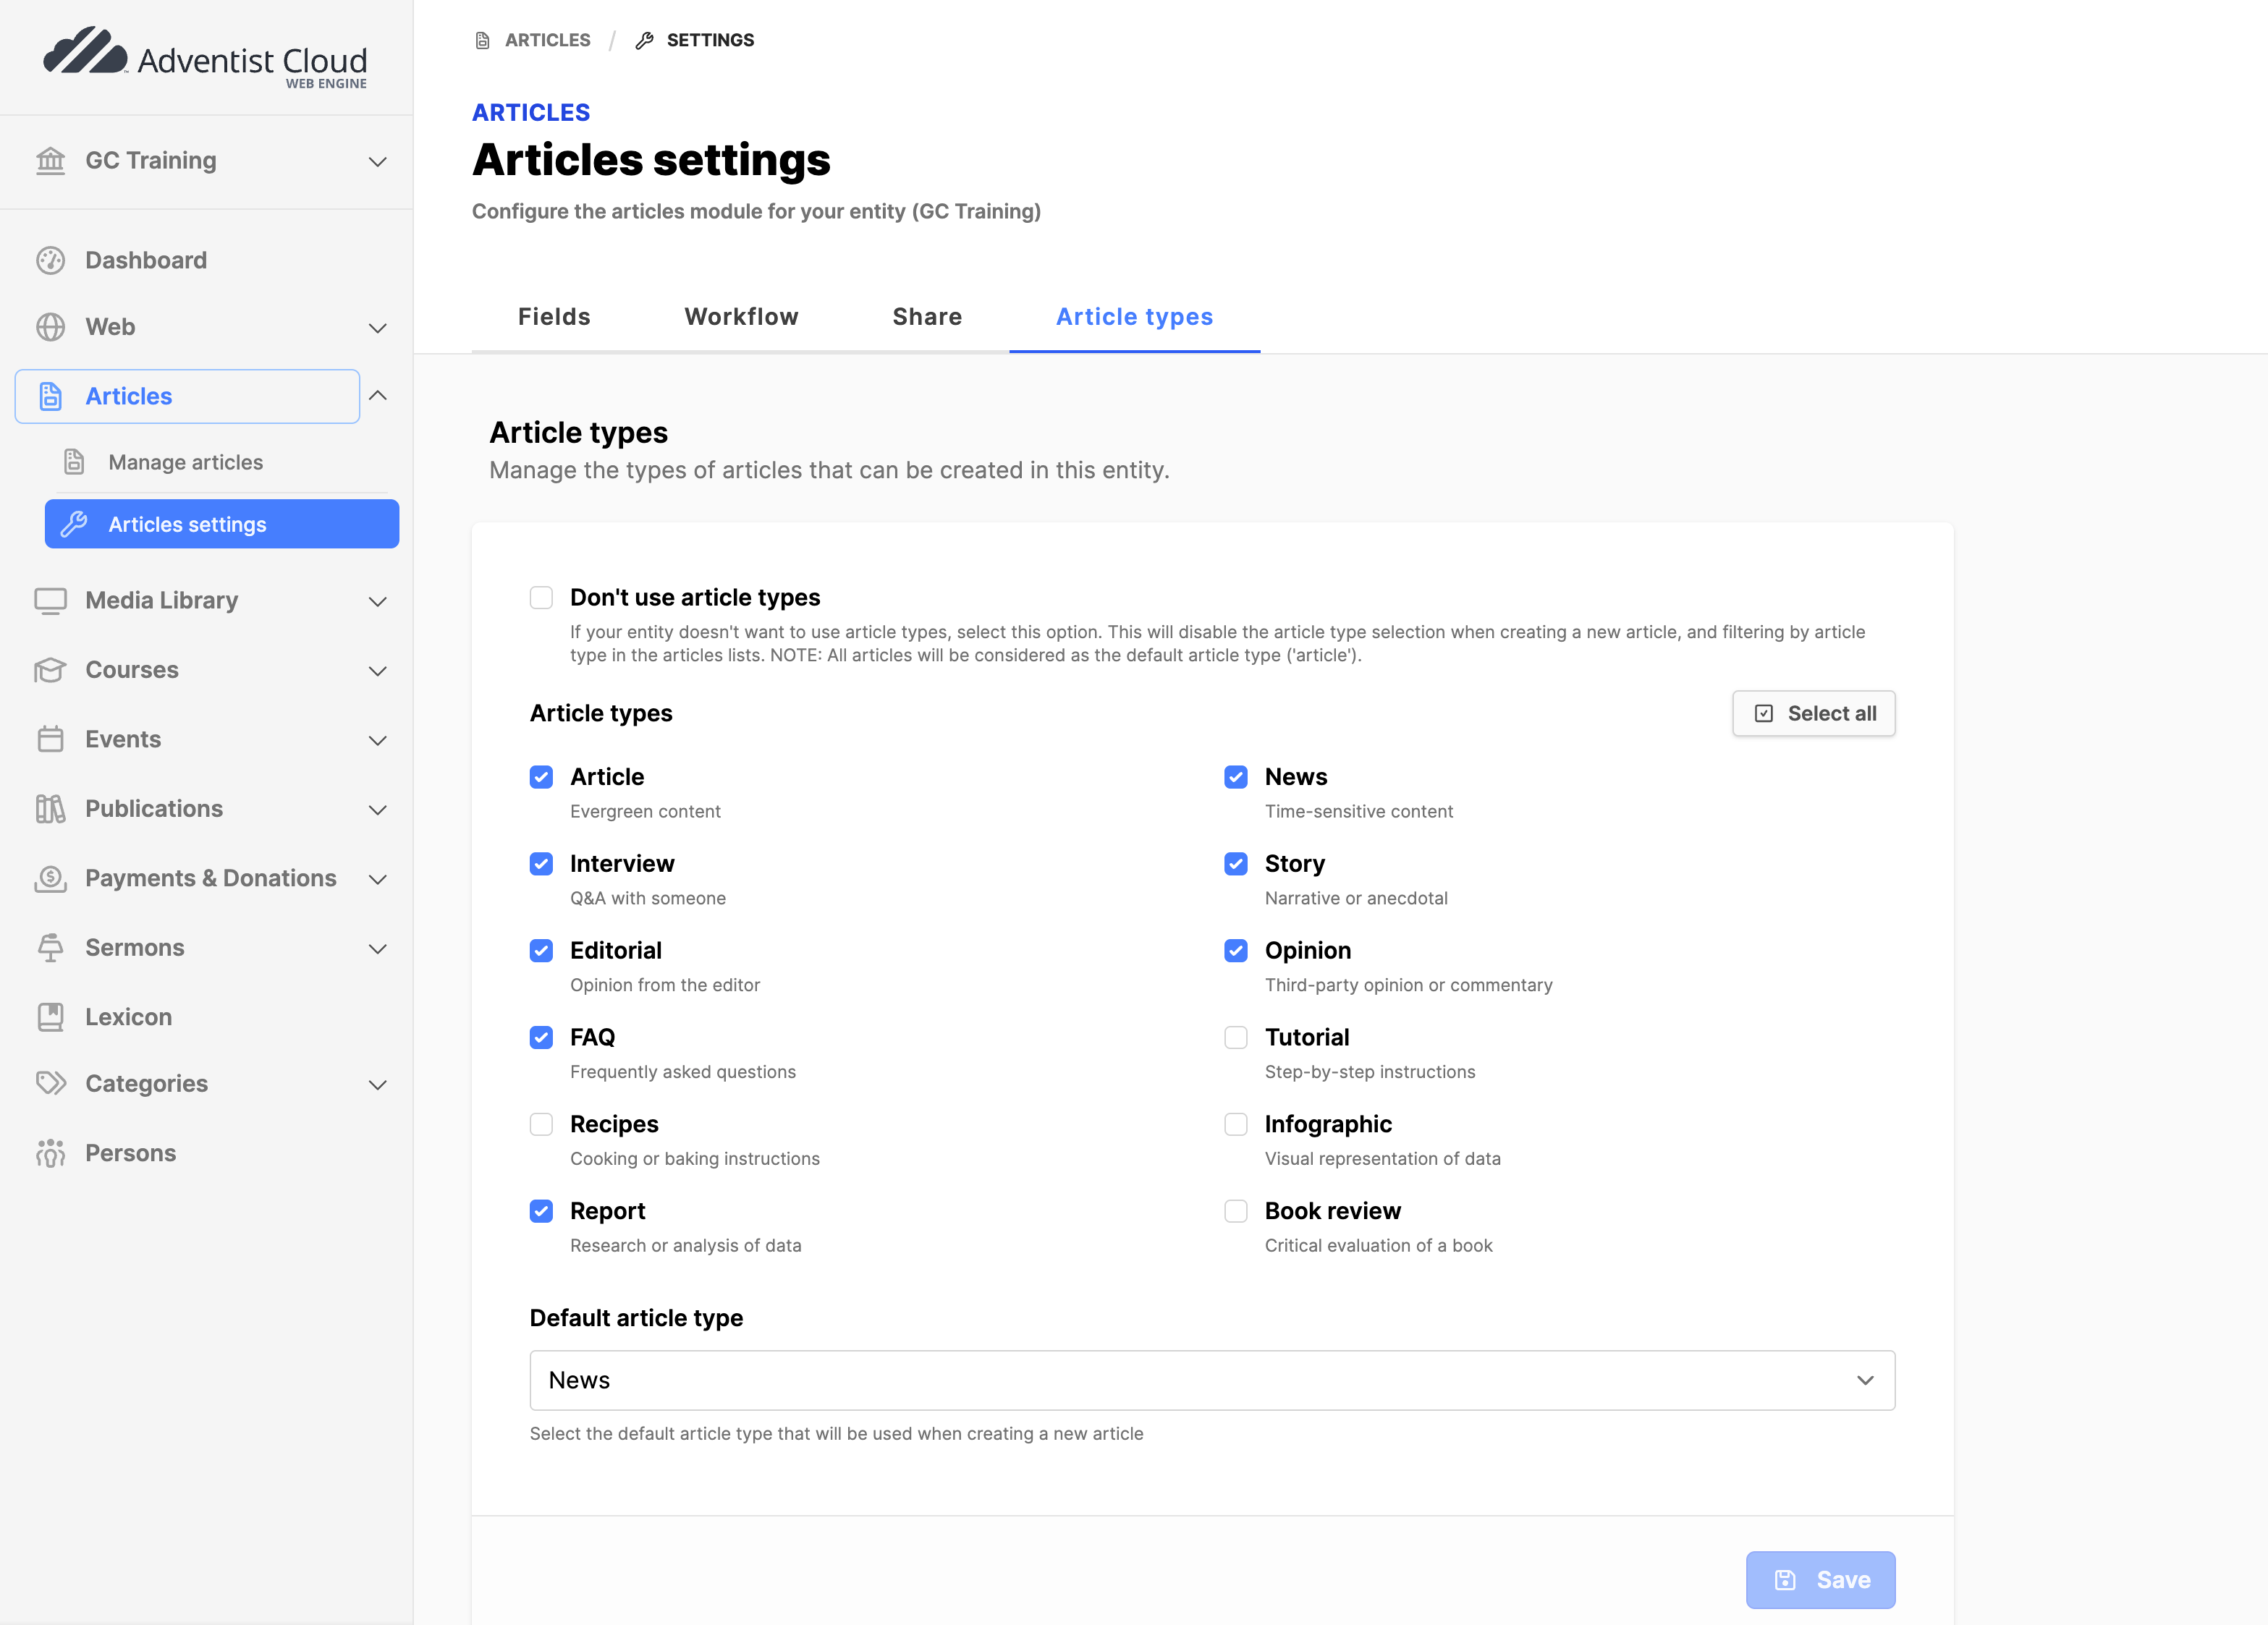Expand the GC Training entity selector
The width and height of the screenshot is (2268, 1625).
(x=377, y=161)
